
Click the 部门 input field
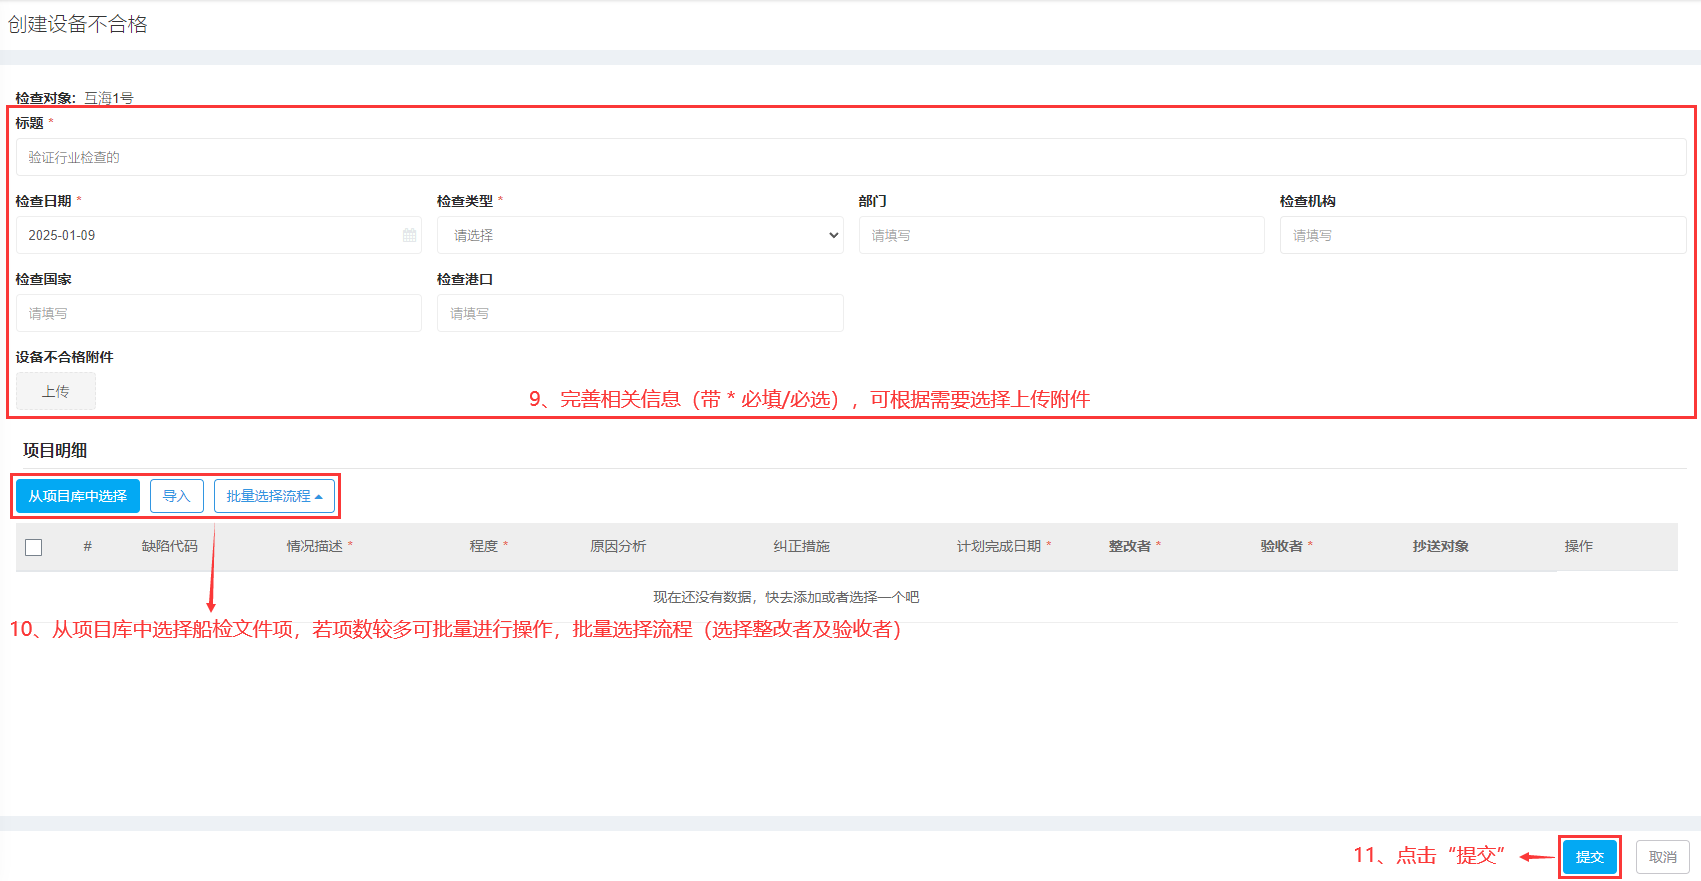(x=1062, y=235)
